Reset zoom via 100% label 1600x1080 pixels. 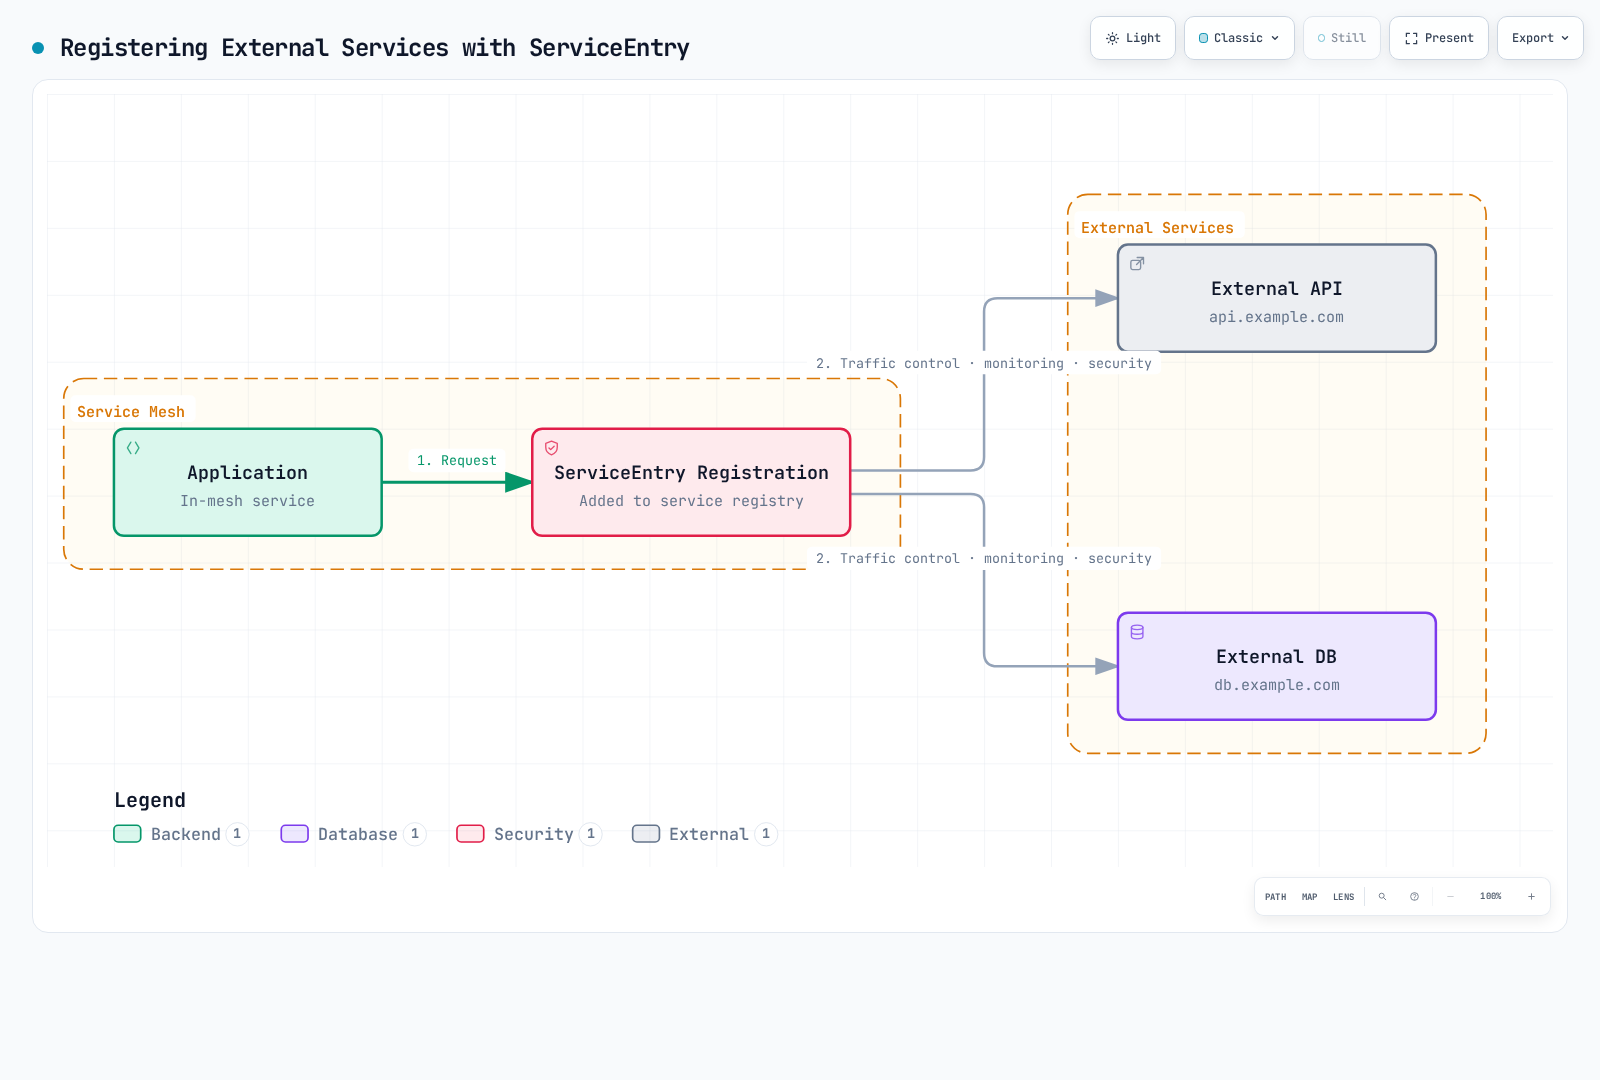1491,897
